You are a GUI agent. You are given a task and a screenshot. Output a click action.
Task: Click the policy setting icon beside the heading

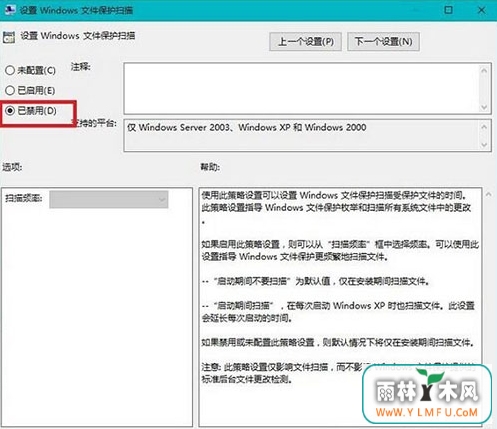pyautogui.click(x=9, y=37)
